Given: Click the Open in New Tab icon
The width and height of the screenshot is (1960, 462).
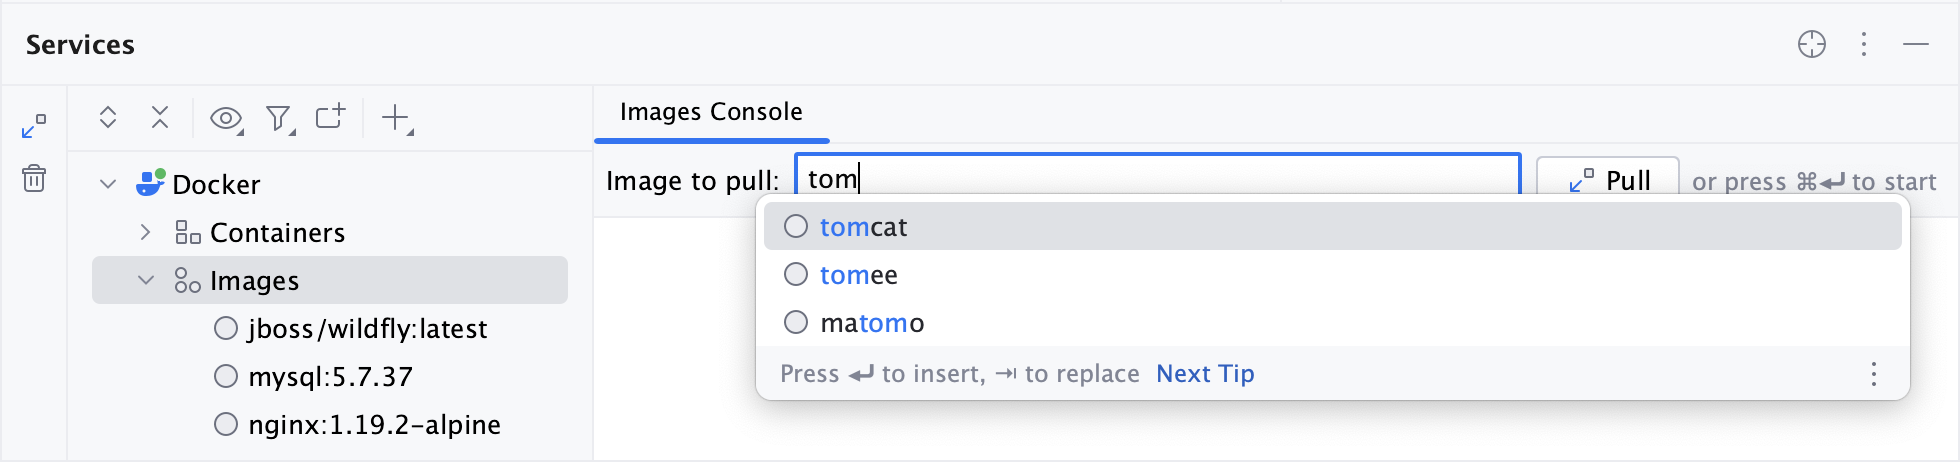Looking at the screenshot, I should [x=330, y=117].
